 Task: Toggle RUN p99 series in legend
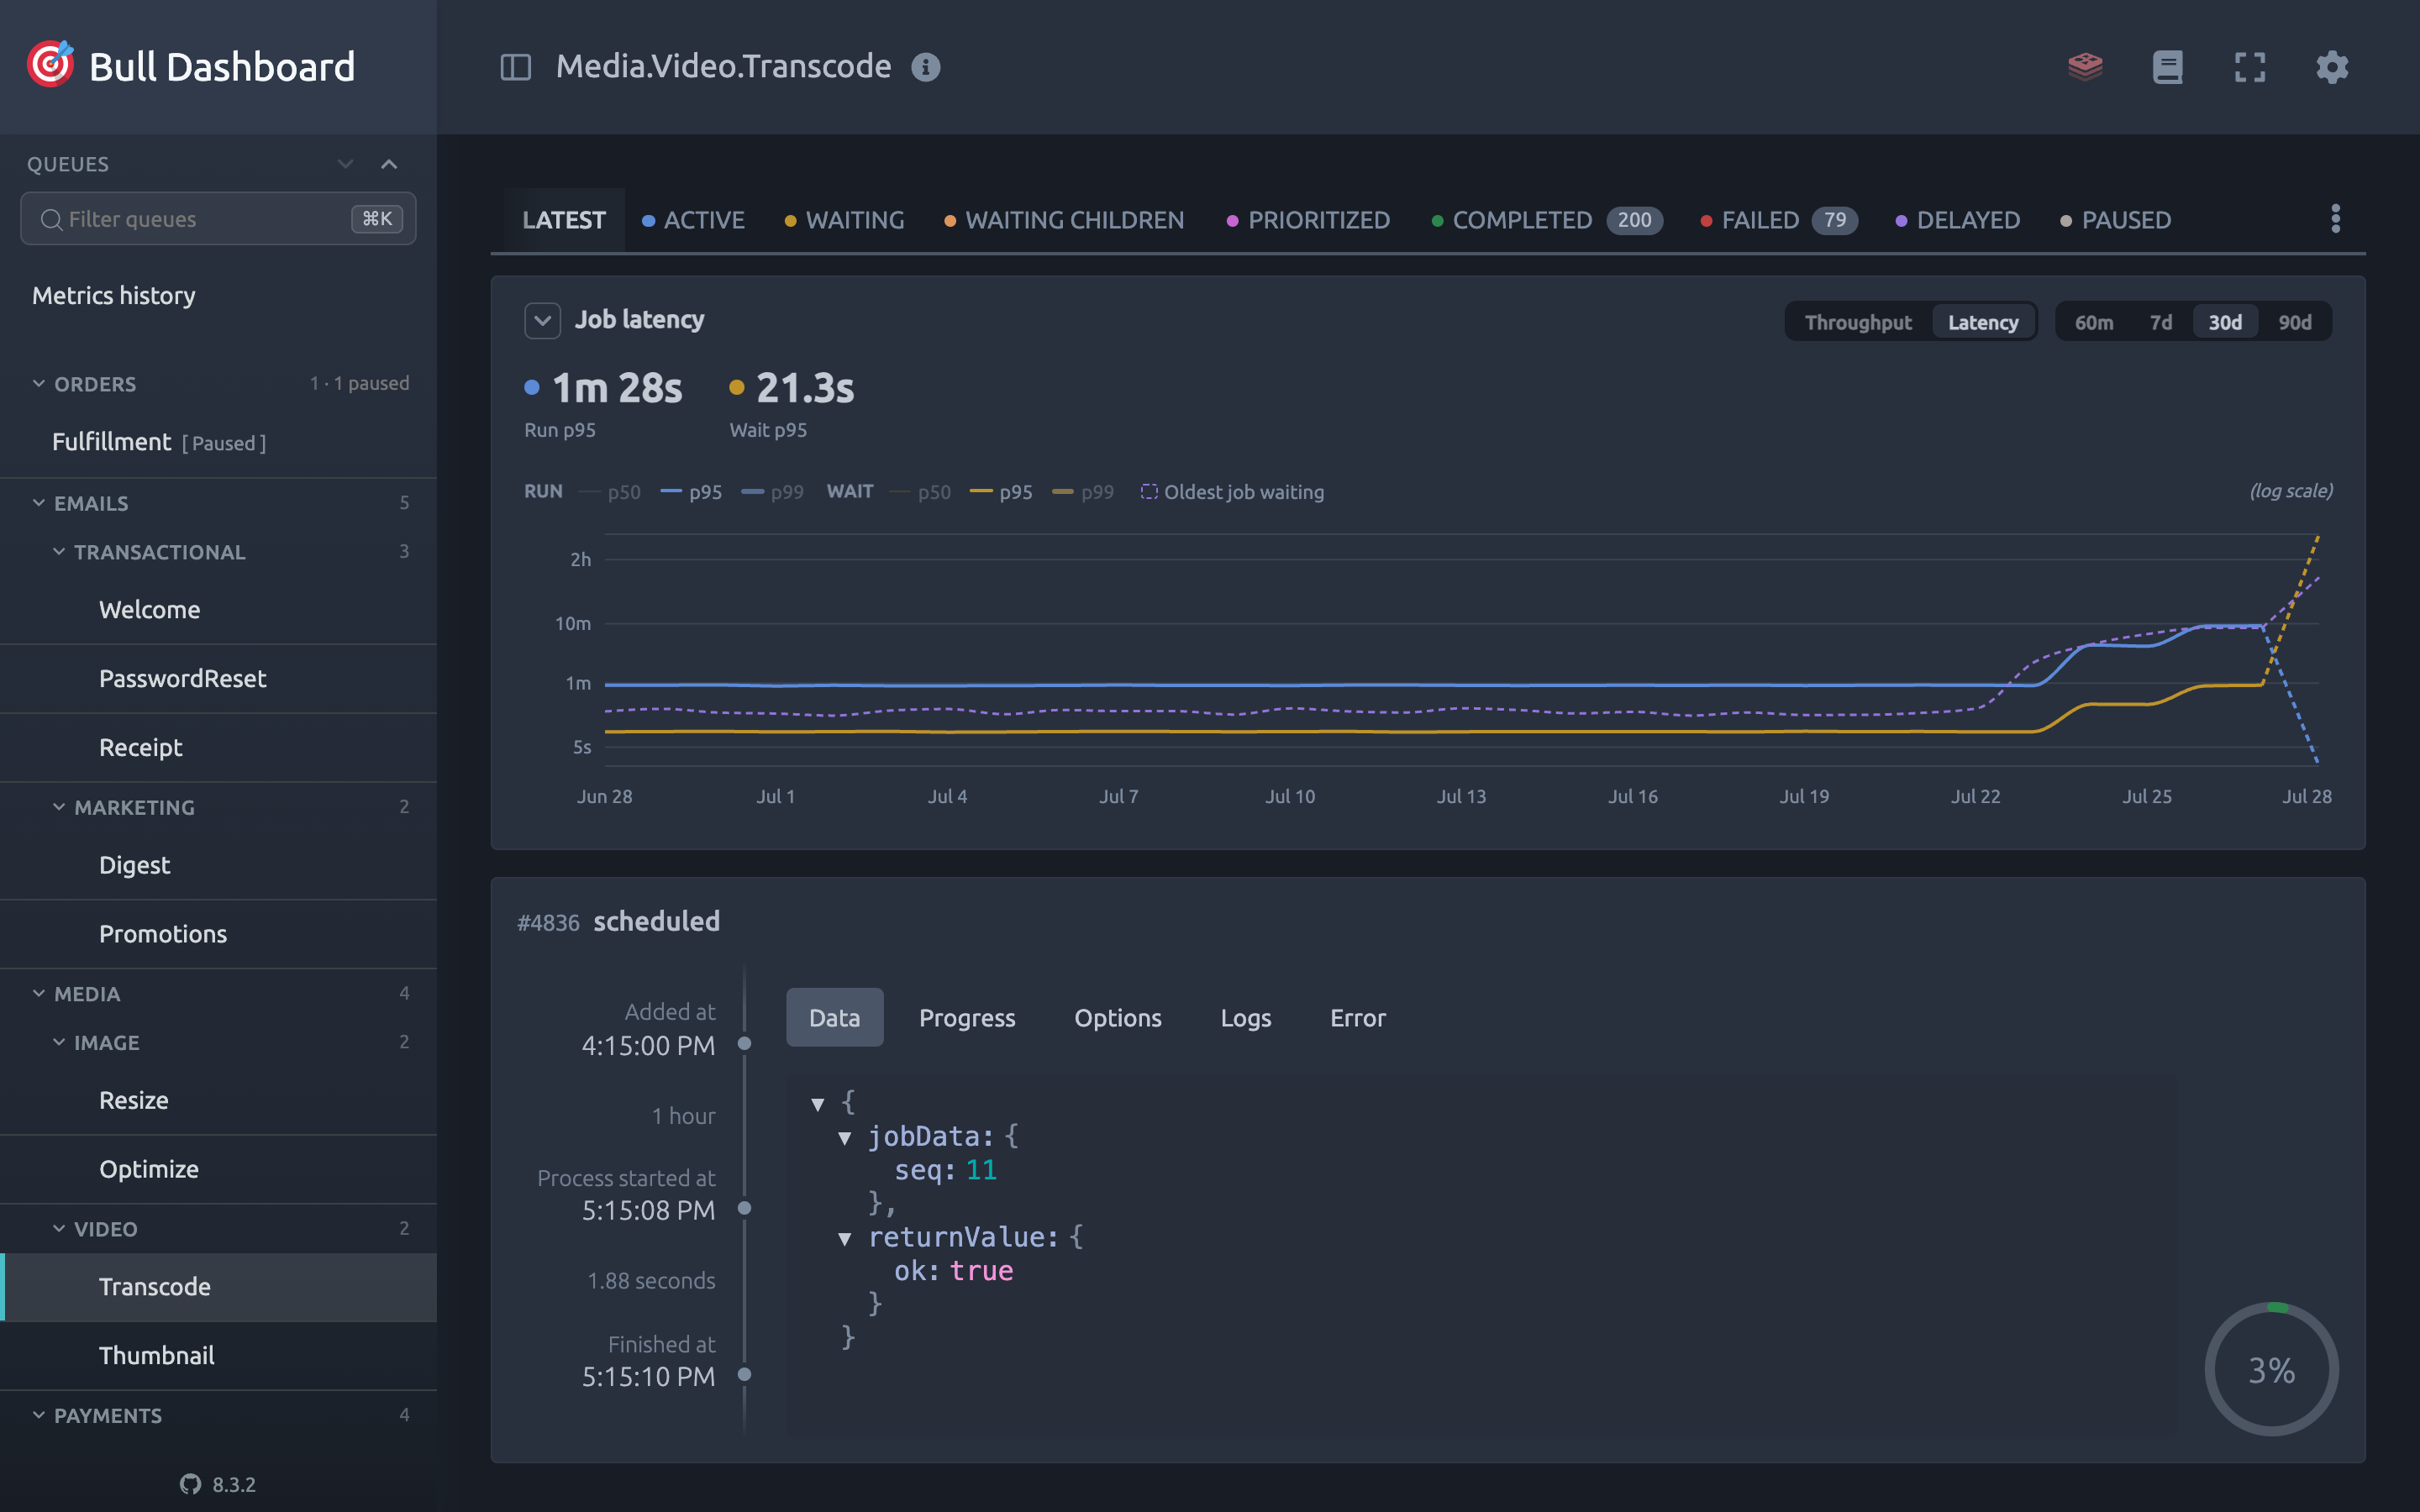(773, 492)
